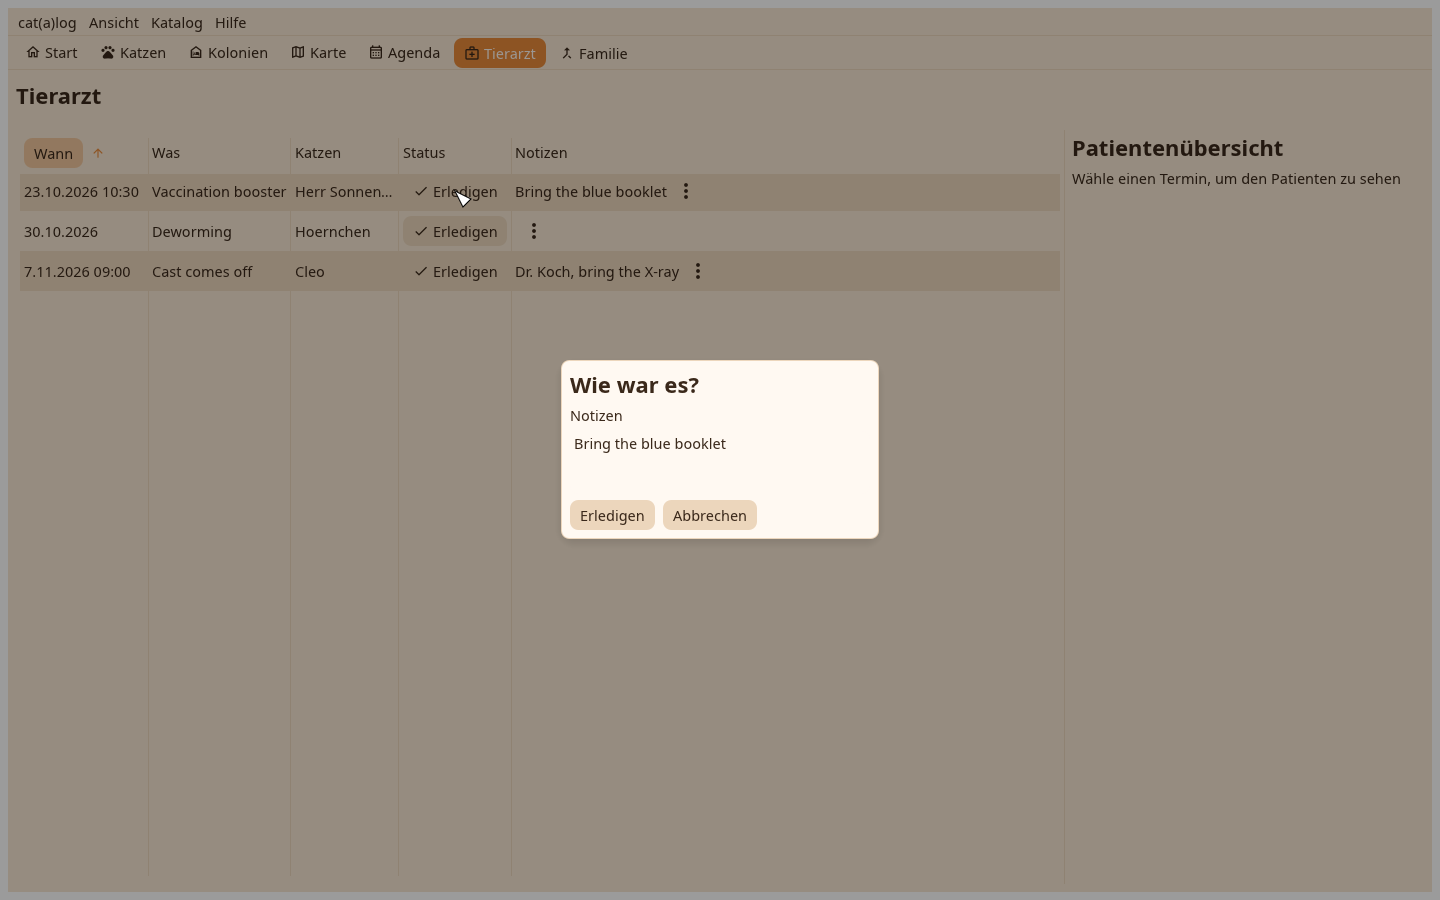This screenshot has height=900, width=1440.
Task: Open the Katalog menu
Action: [x=177, y=22]
